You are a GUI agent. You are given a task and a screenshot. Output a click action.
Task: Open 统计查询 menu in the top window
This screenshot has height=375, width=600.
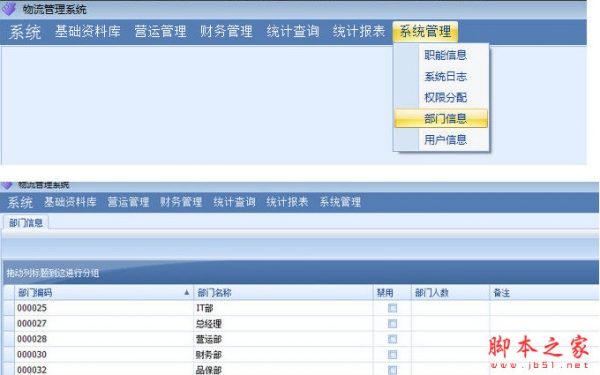293,31
